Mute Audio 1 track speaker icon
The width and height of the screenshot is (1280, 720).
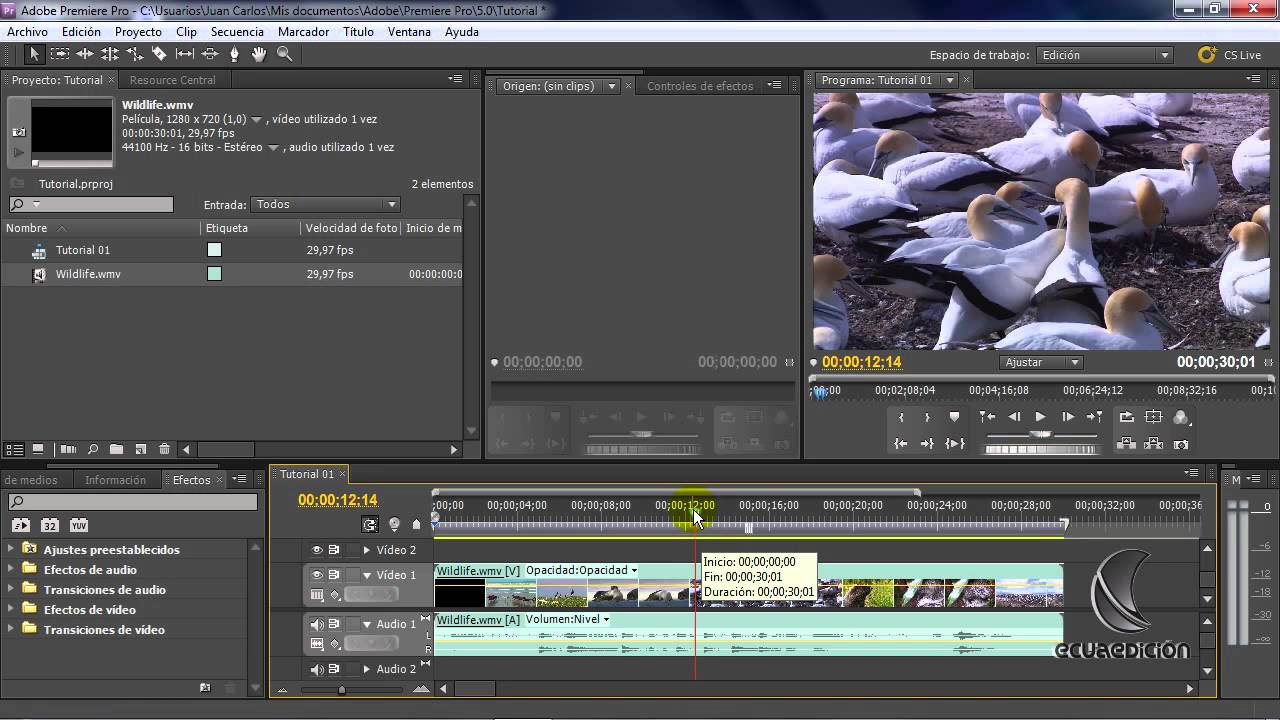point(317,624)
